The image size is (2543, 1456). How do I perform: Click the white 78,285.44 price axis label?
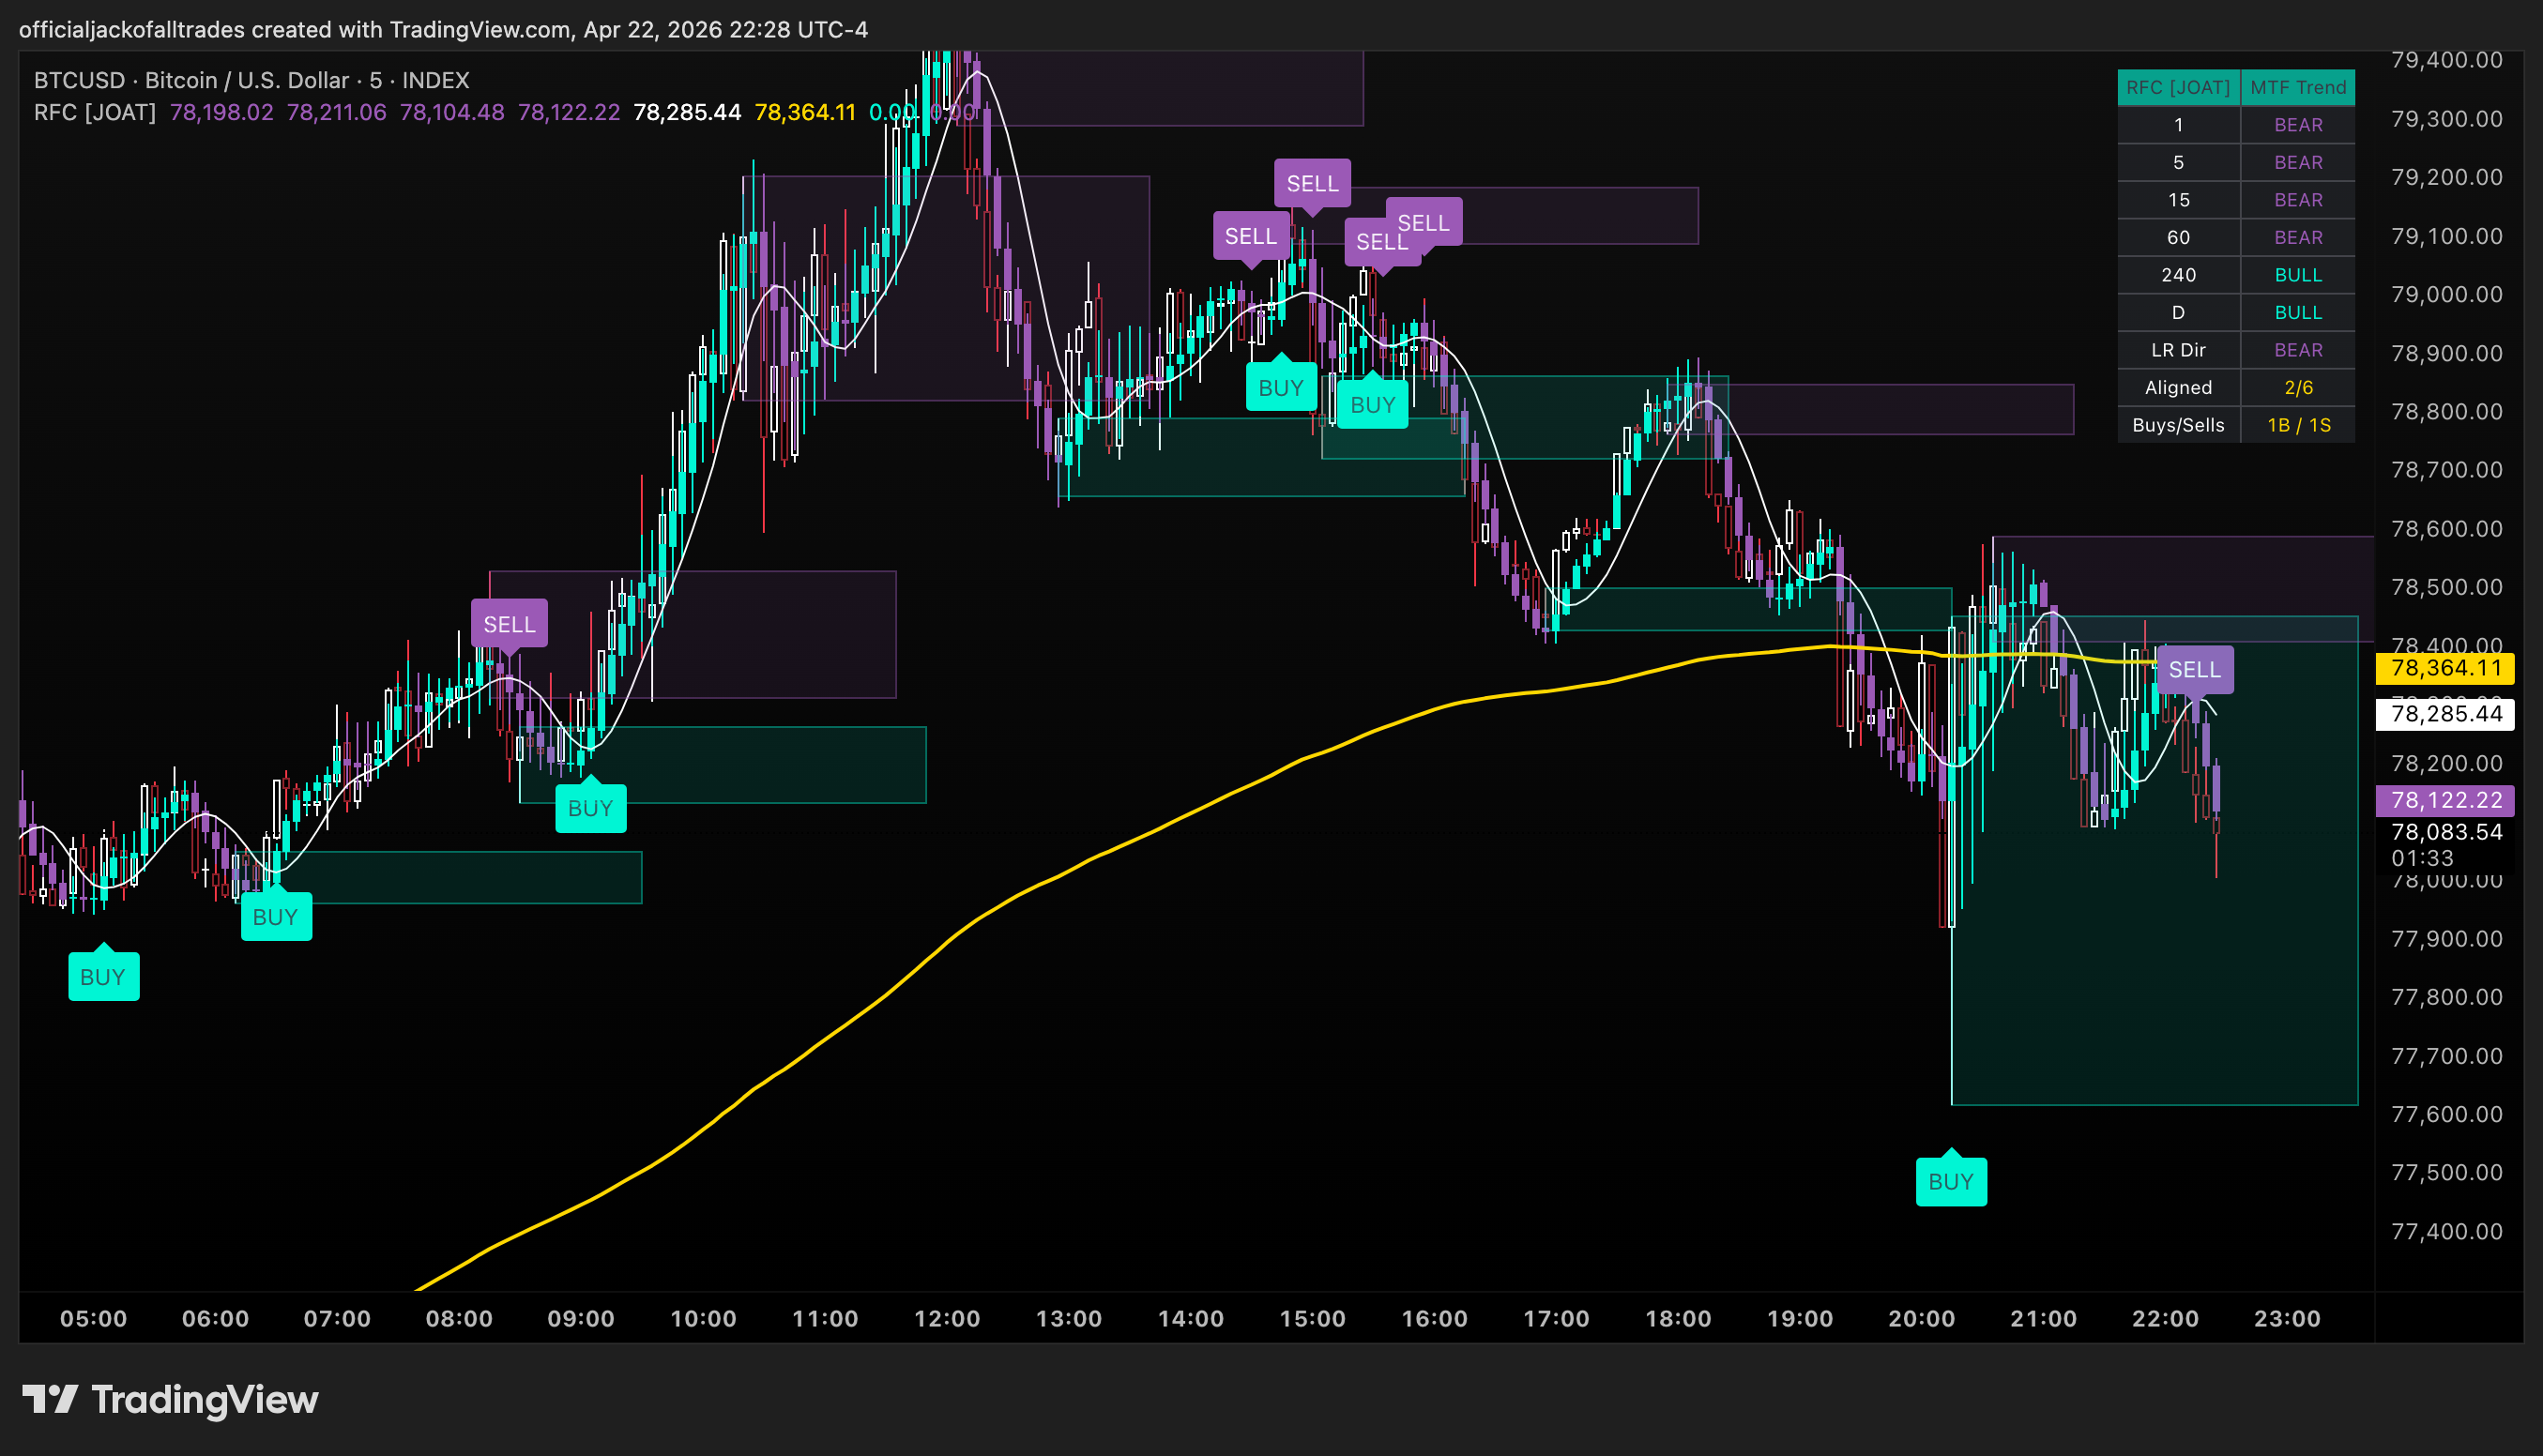(x=2445, y=714)
